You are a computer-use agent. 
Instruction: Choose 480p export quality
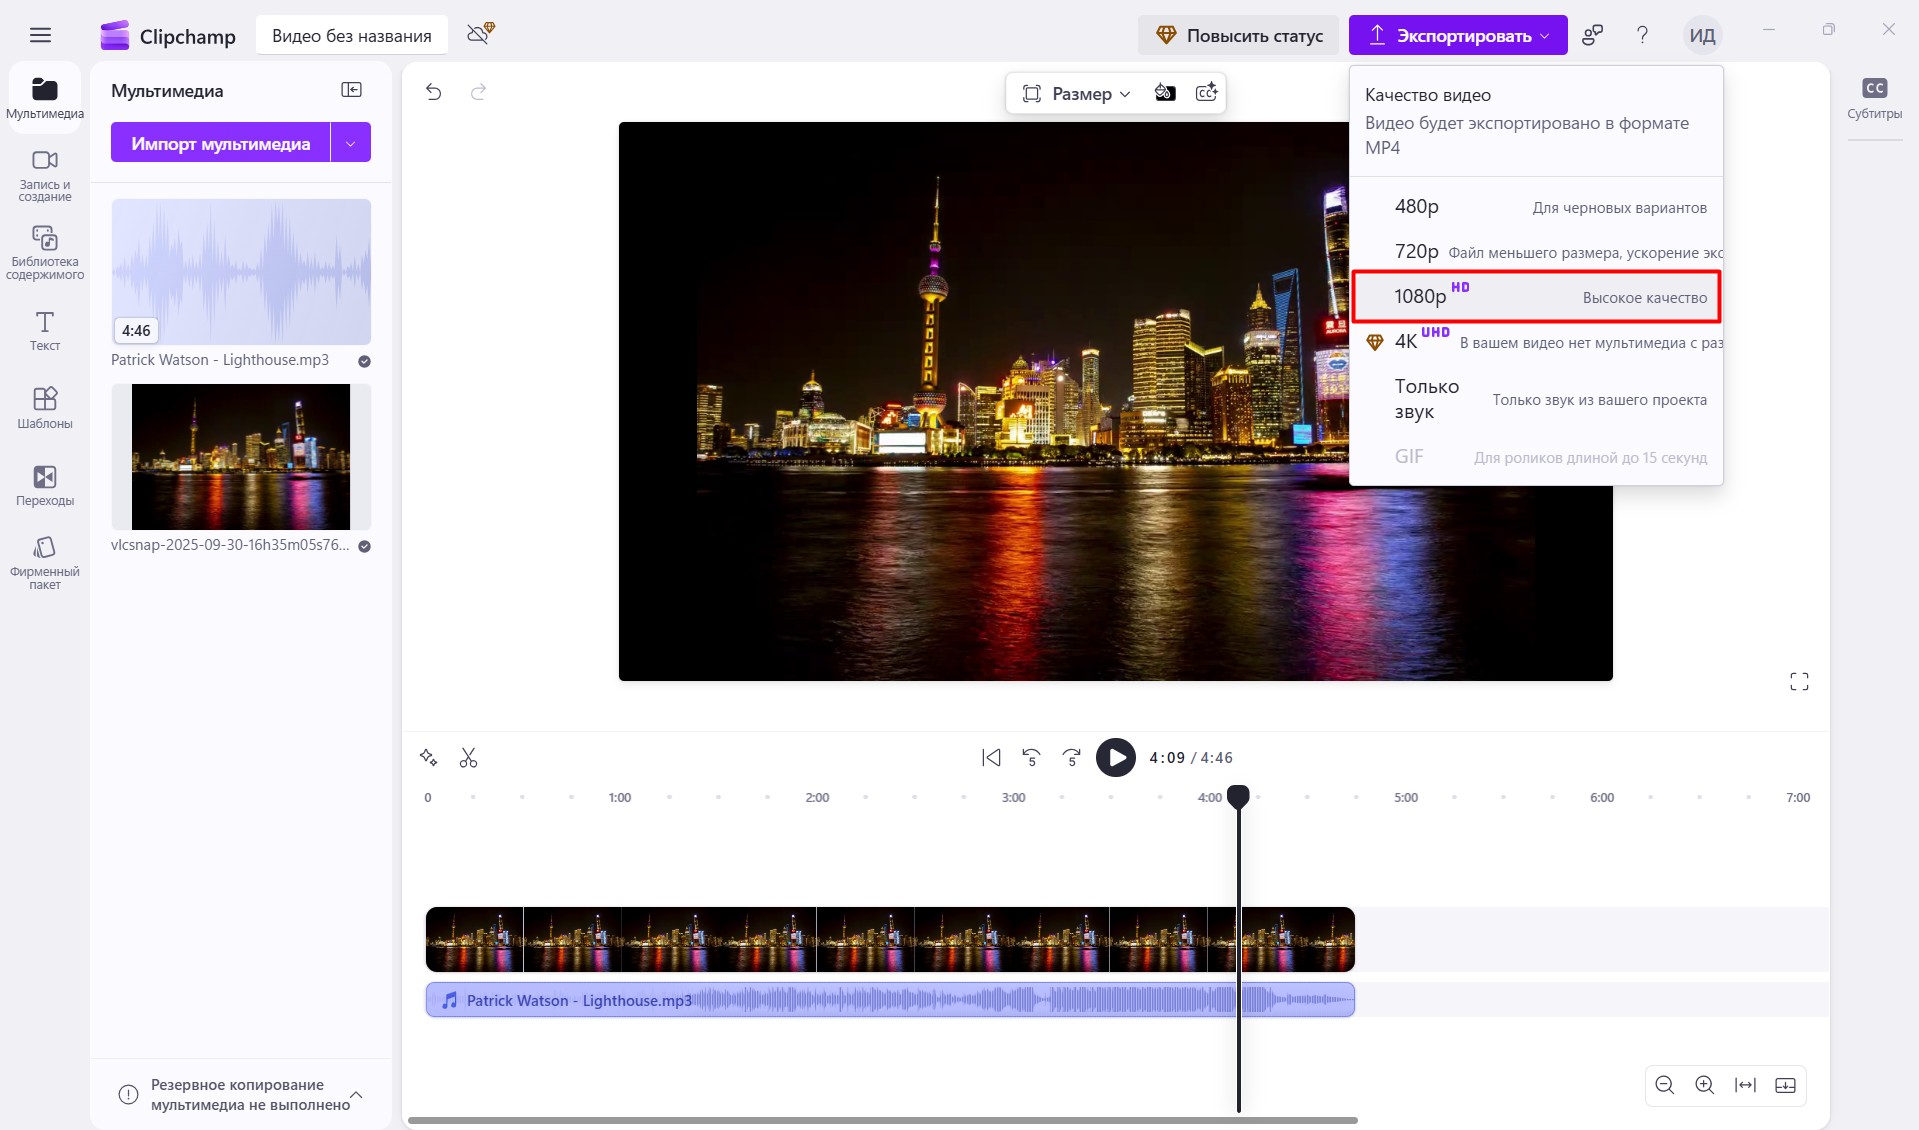pos(1535,207)
